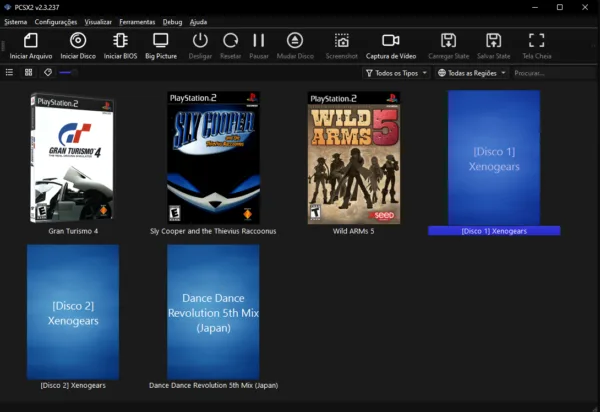Click 'Dance Dance Revolution 5th Mix (Japan)' title
Image resolution: width=600 pixels, height=412 pixels.
tap(214, 385)
